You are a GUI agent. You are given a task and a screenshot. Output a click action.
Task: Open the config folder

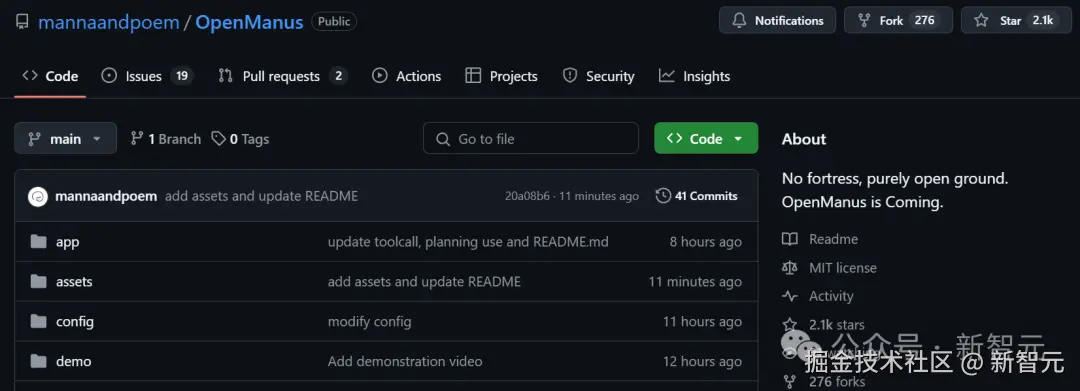coord(75,321)
